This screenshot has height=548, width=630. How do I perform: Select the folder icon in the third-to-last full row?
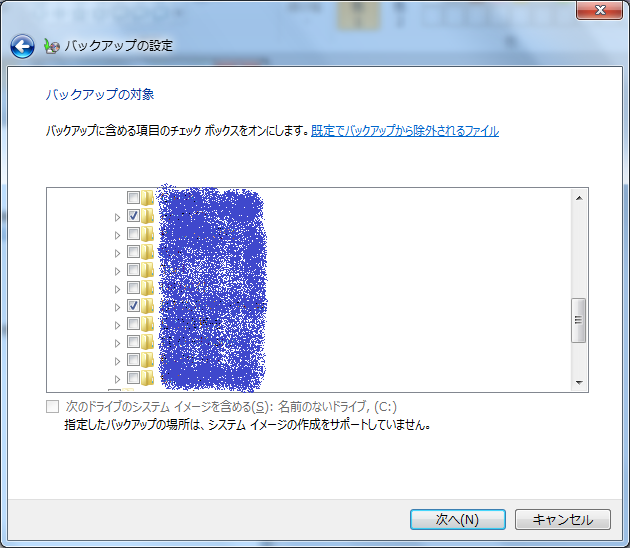pyautogui.click(x=147, y=341)
